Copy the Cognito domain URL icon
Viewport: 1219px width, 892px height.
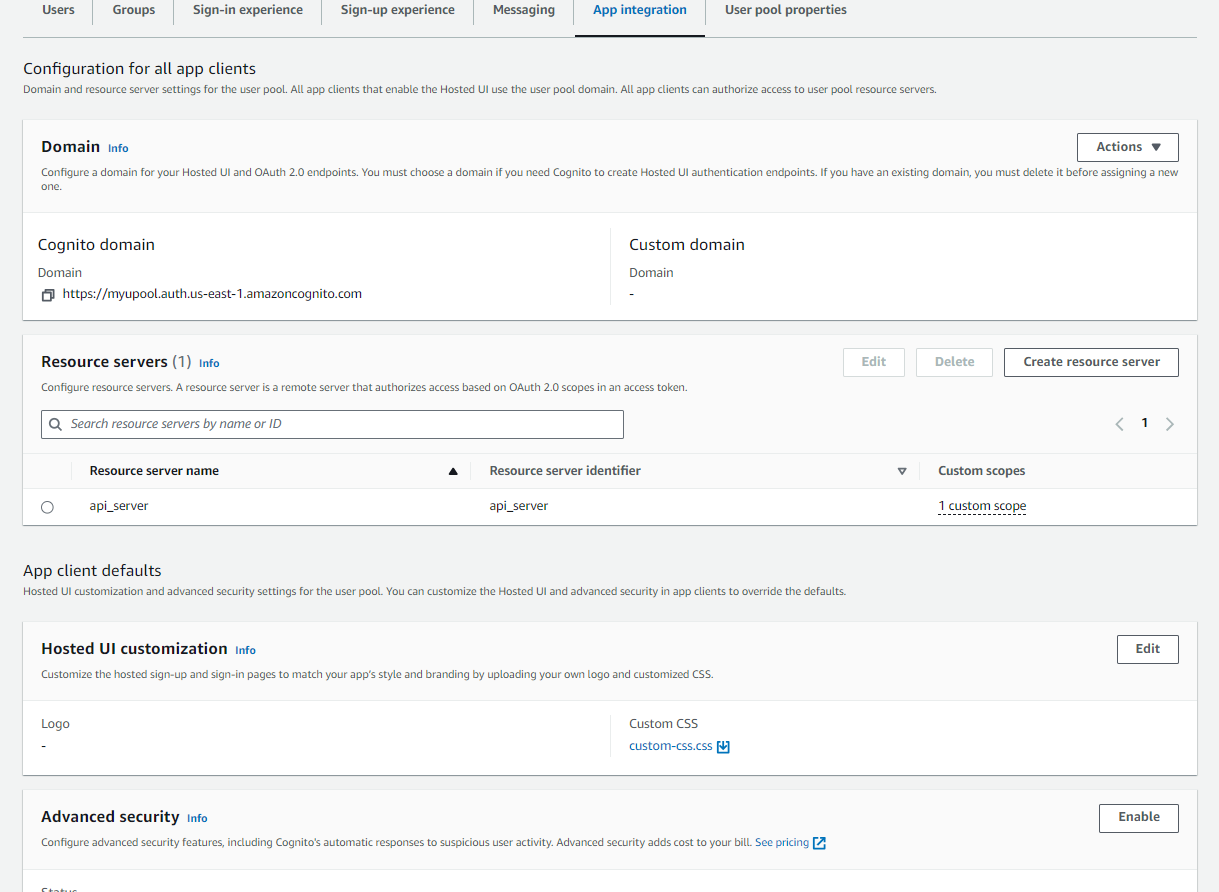[48, 295]
